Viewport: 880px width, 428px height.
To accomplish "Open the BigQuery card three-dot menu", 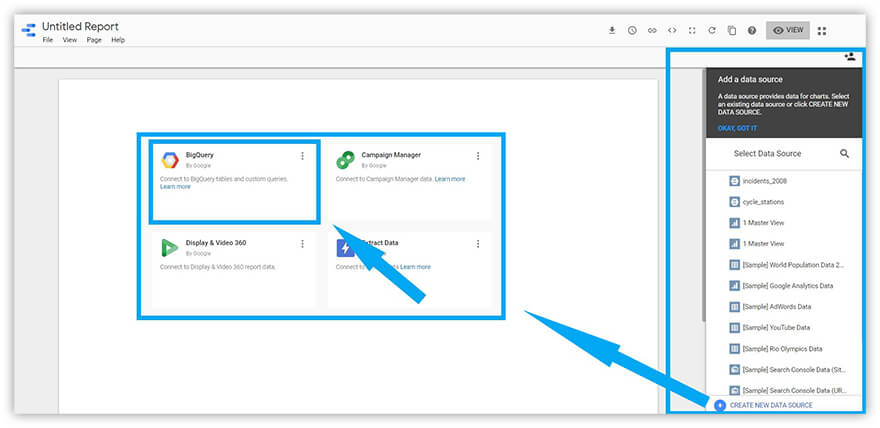I will coord(302,156).
